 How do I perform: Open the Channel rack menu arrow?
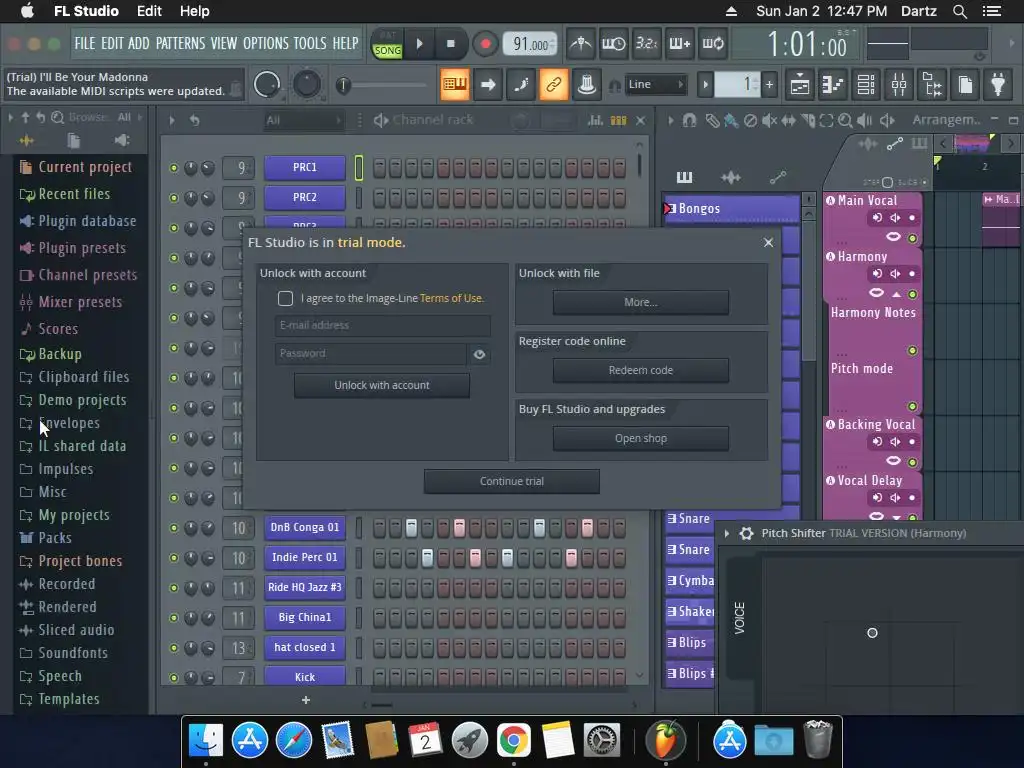[x=172, y=120]
